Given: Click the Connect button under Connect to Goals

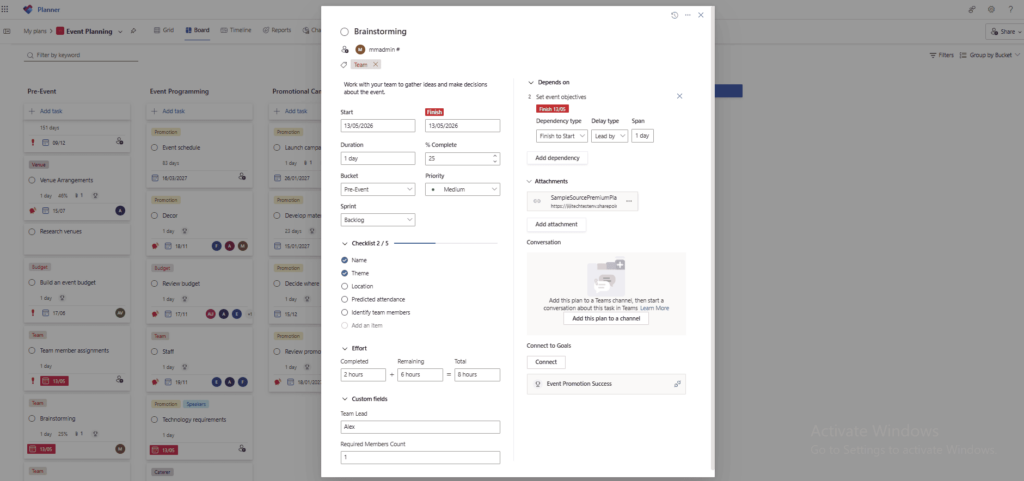Looking at the screenshot, I should coord(546,362).
